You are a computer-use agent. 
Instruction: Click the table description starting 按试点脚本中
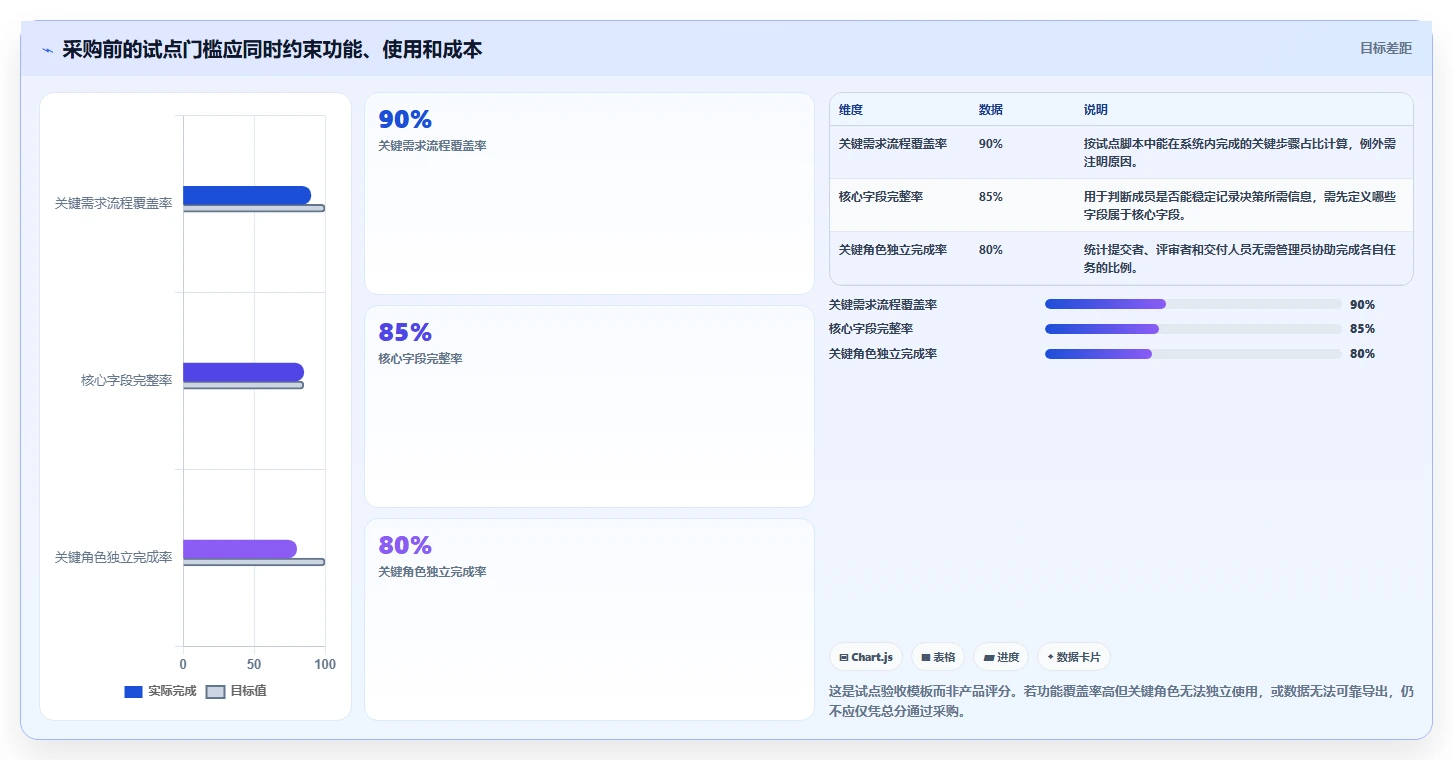pyautogui.click(x=1240, y=152)
